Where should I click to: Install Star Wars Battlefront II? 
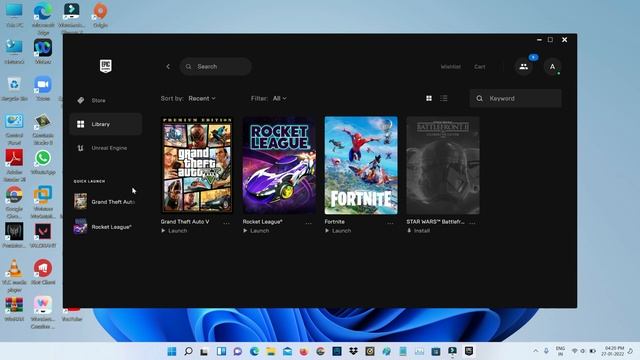(x=419, y=231)
